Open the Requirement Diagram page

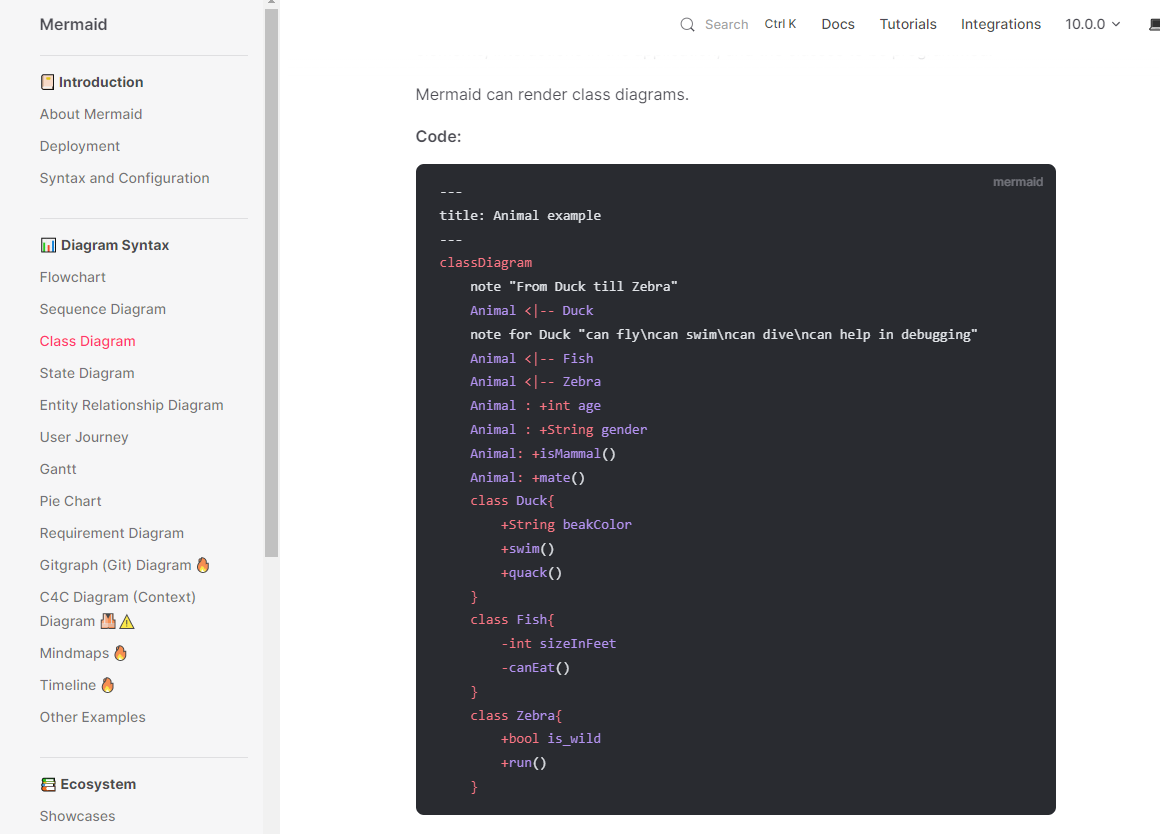pos(112,533)
